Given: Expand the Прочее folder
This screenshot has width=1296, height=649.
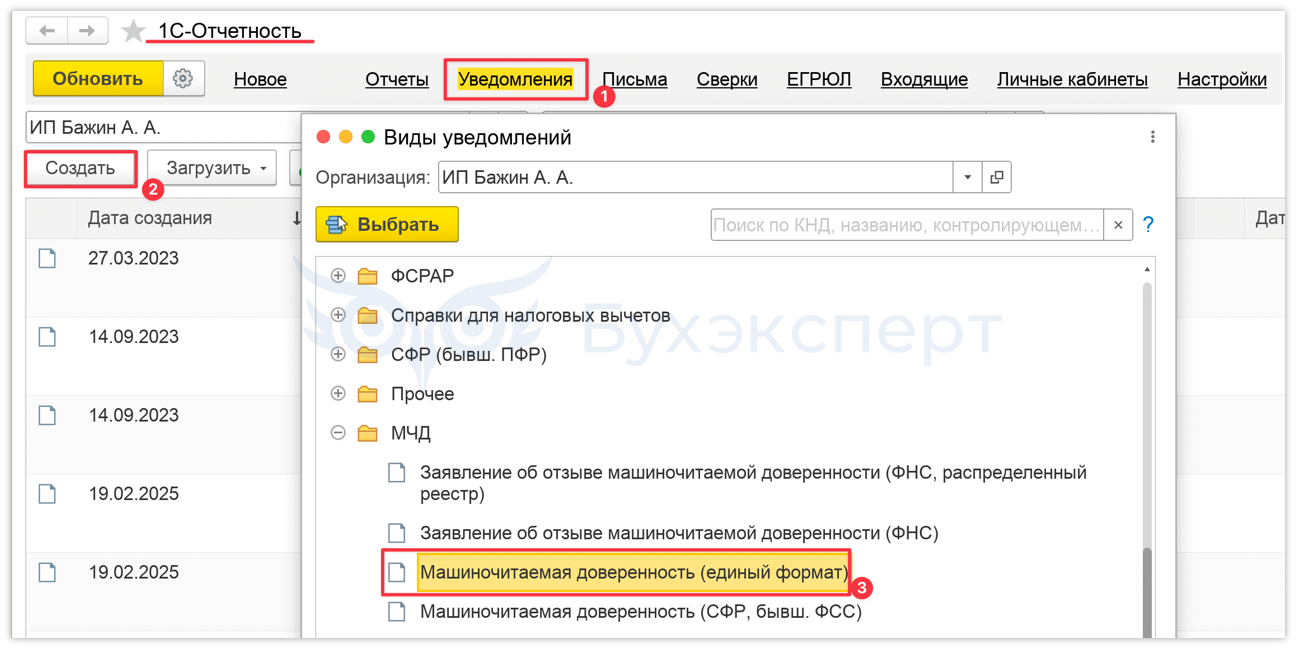Looking at the screenshot, I should pos(338,393).
